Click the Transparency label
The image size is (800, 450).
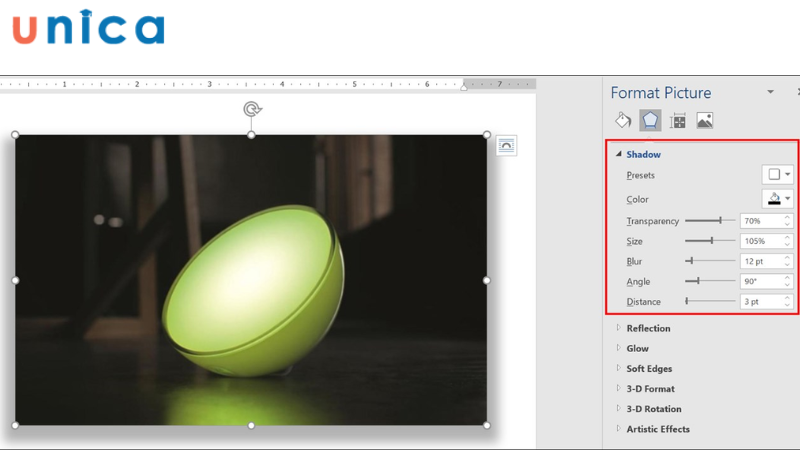coord(653,221)
